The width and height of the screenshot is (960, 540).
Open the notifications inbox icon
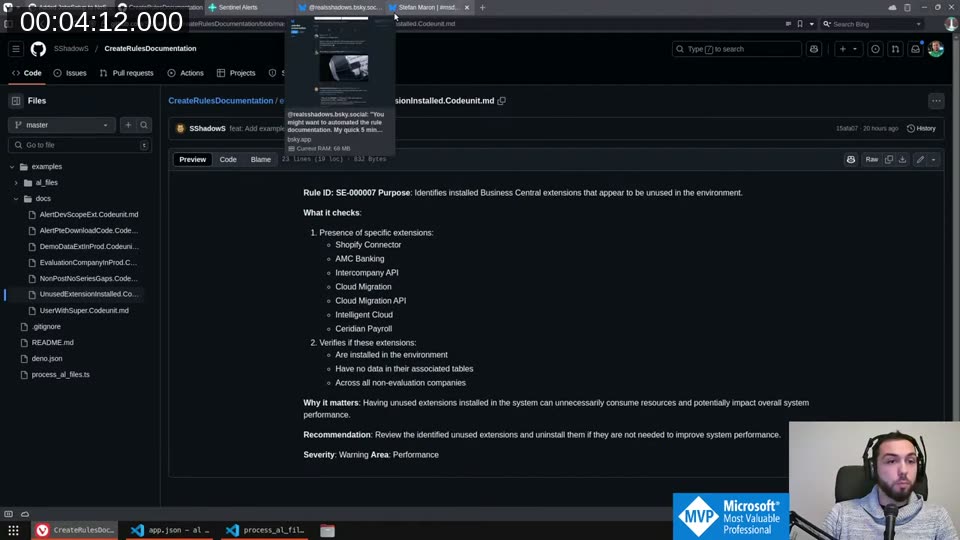tap(911, 49)
